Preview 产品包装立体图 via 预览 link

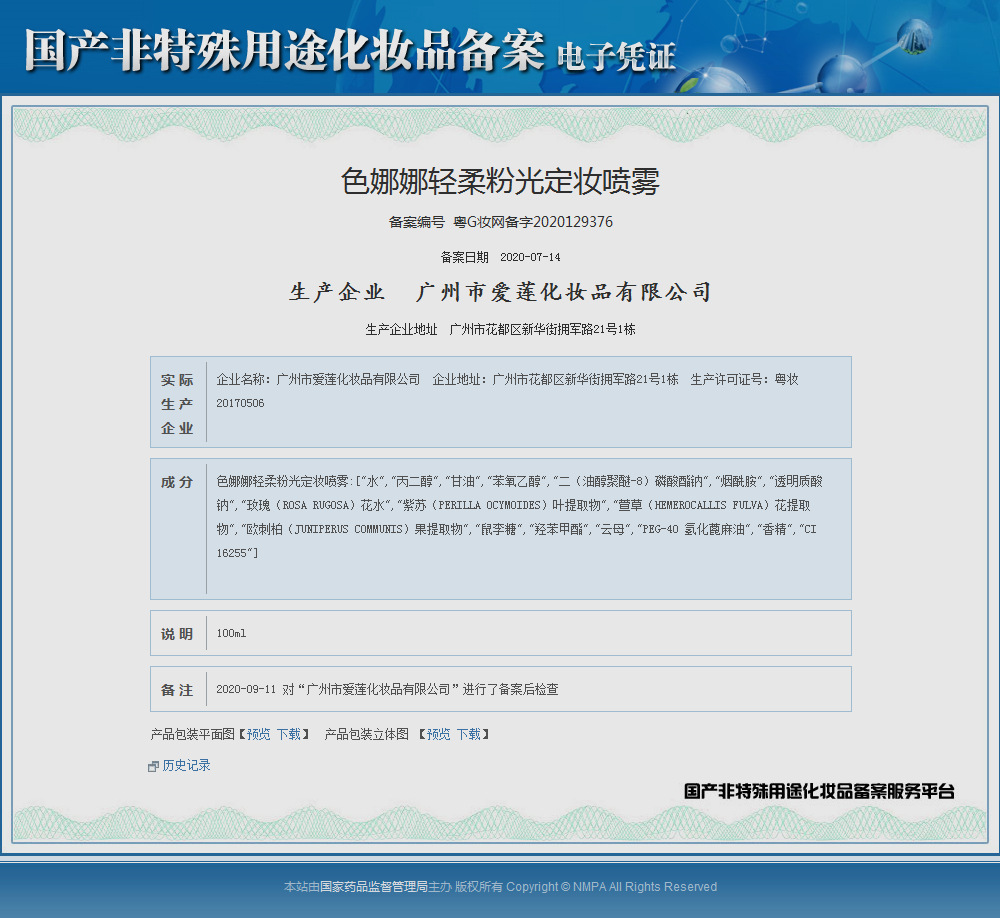click(x=438, y=734)
